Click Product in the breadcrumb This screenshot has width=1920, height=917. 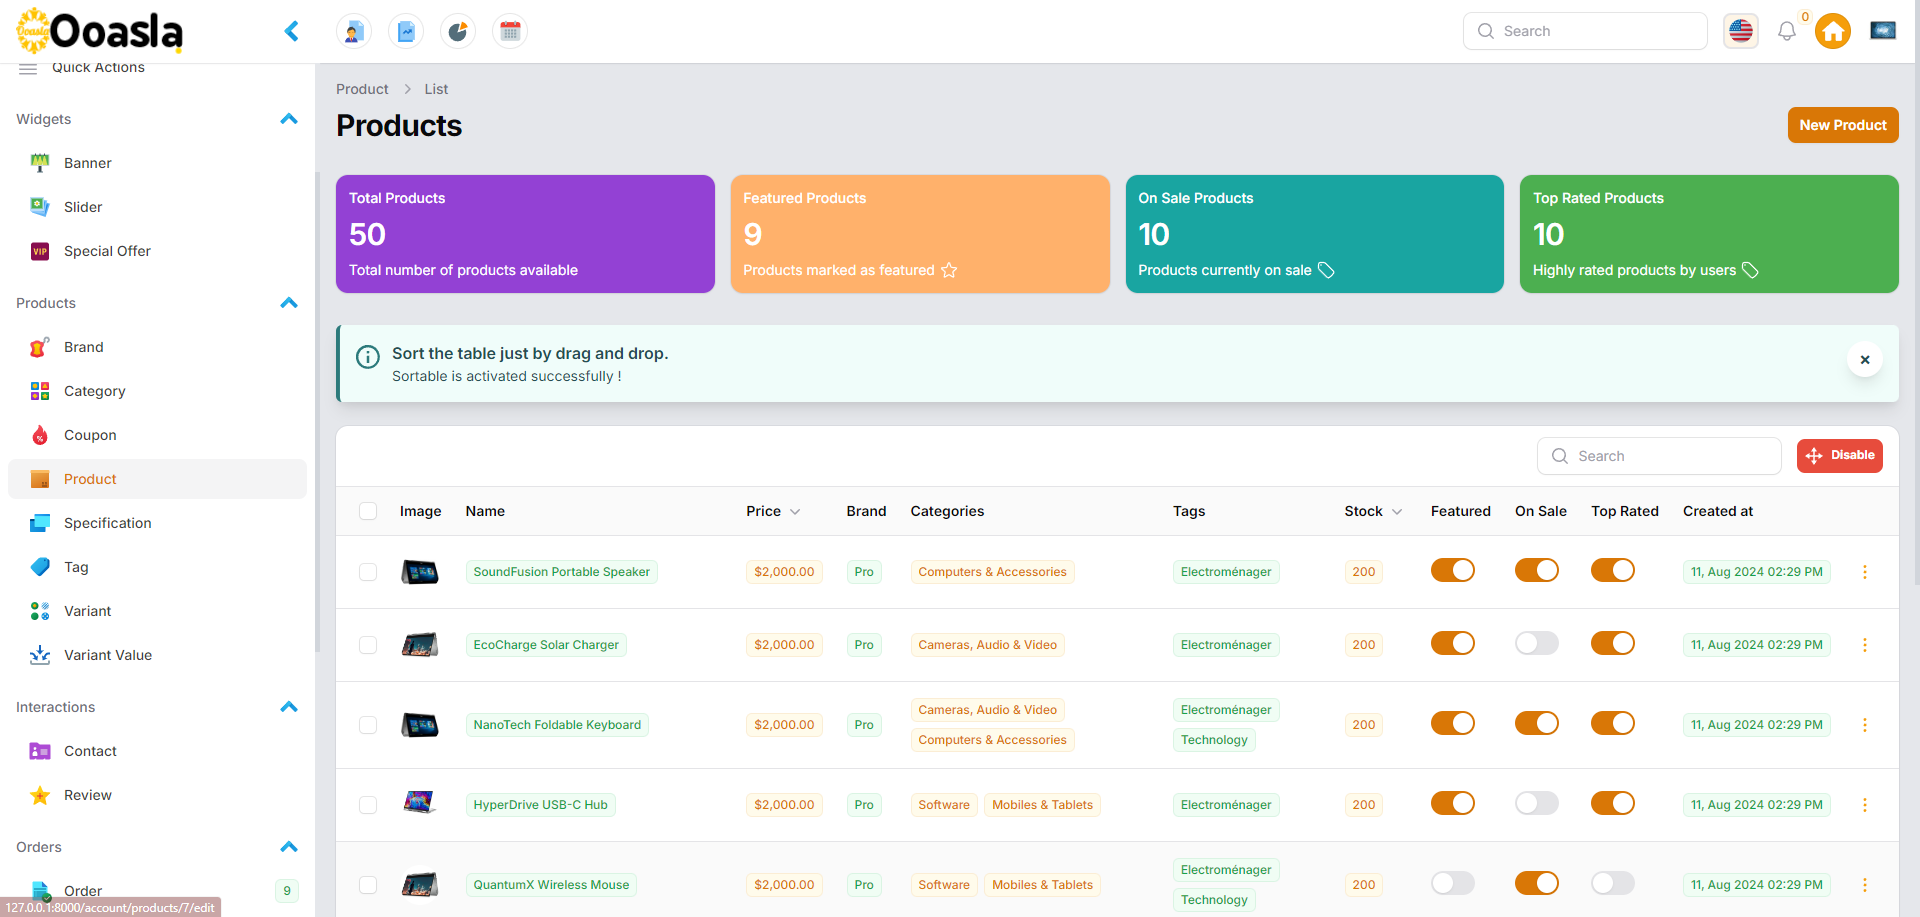(x=362, y=89)
